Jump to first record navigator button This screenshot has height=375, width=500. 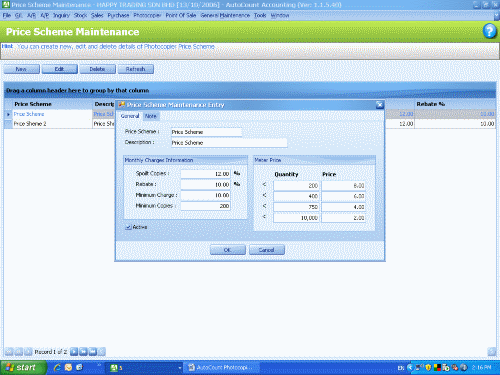point(9,351)
